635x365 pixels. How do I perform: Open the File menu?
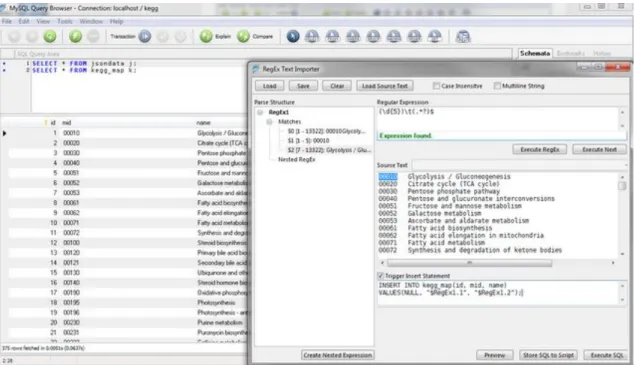(x=7, y=21)
